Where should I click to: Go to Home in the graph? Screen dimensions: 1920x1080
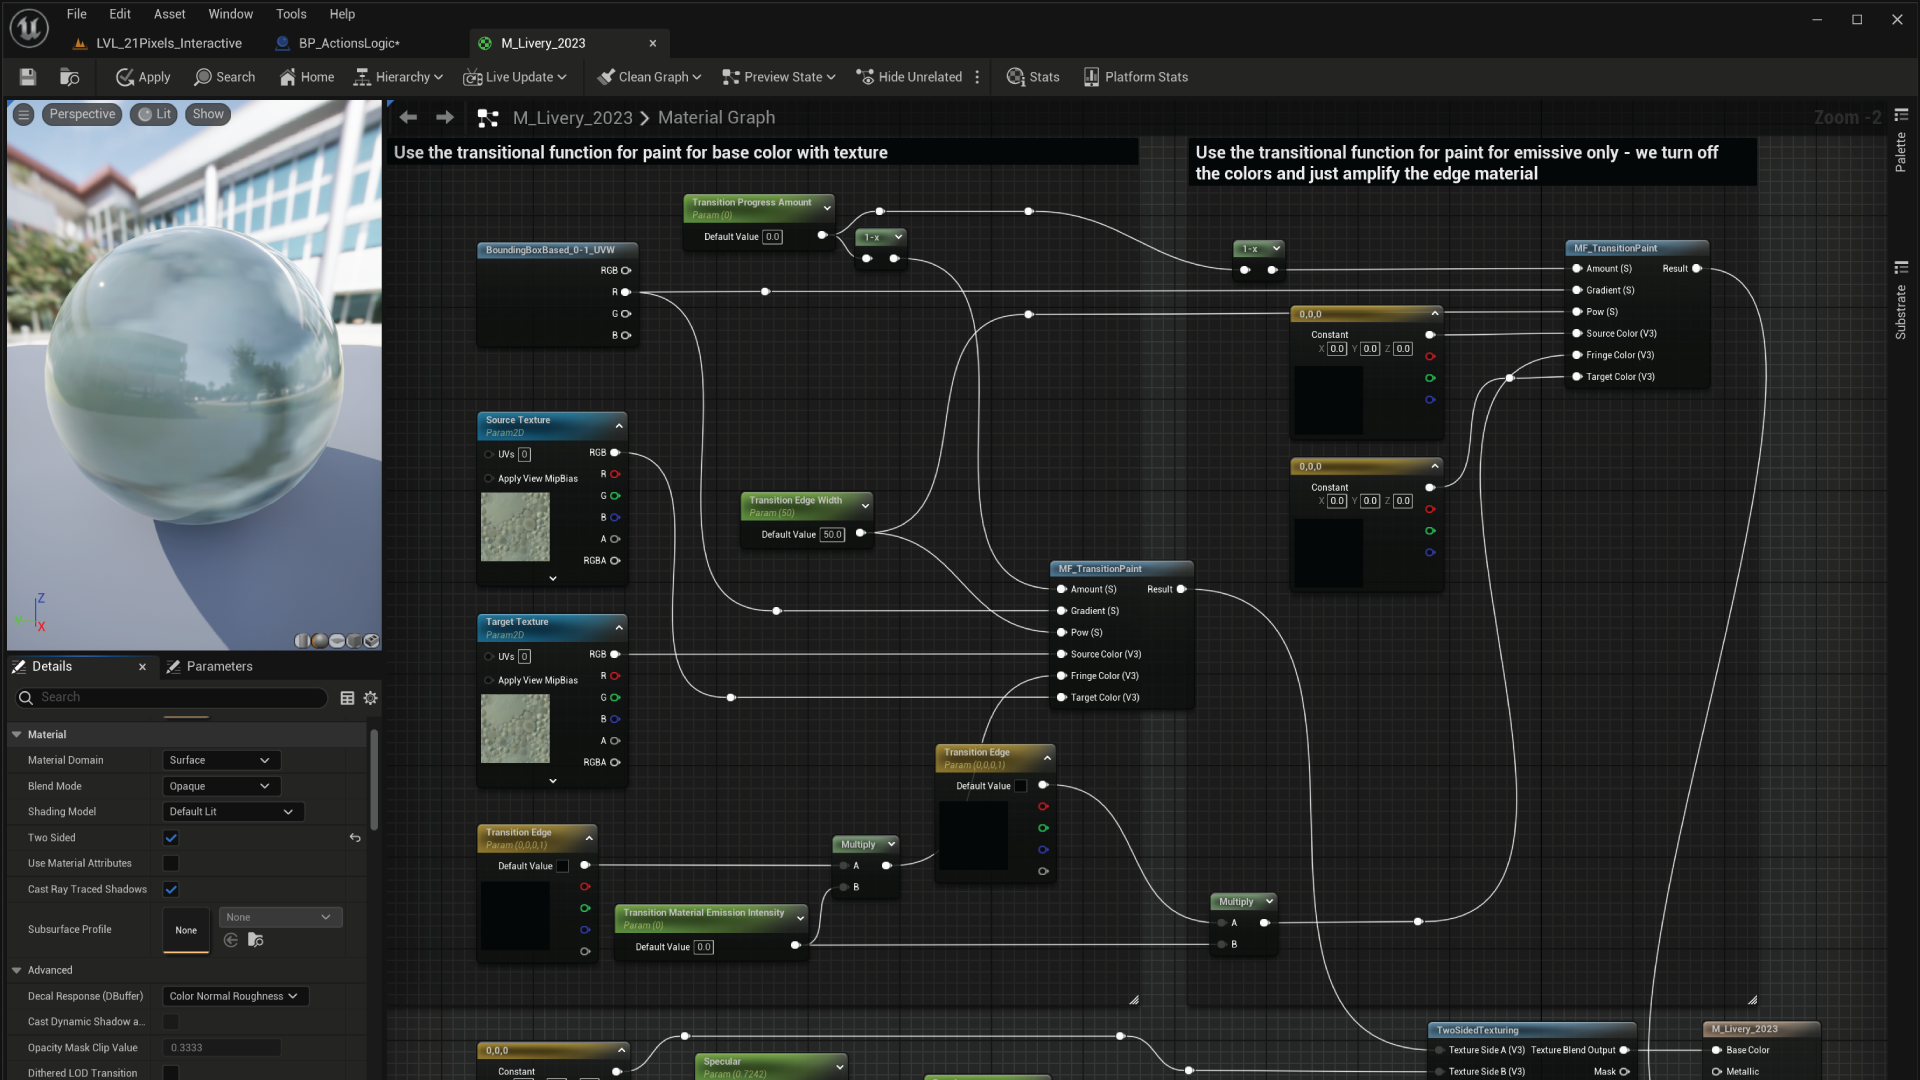(307, 77)
